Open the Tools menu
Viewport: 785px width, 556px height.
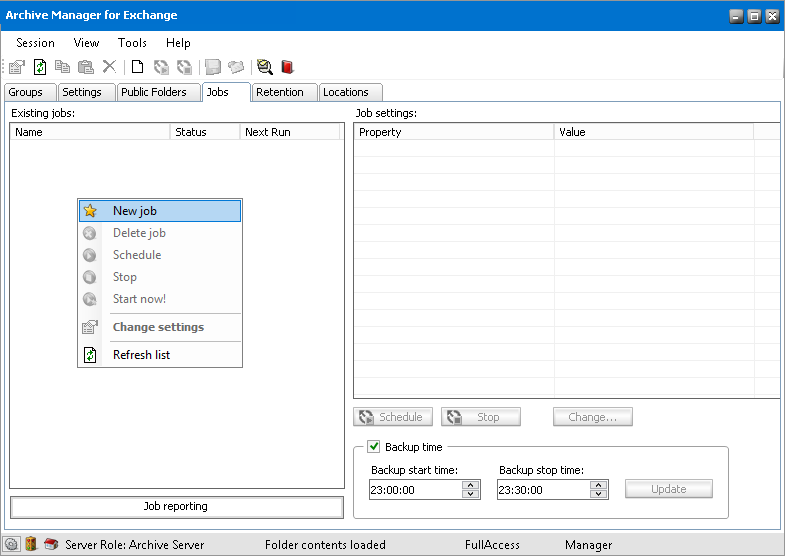coord(132,43)
